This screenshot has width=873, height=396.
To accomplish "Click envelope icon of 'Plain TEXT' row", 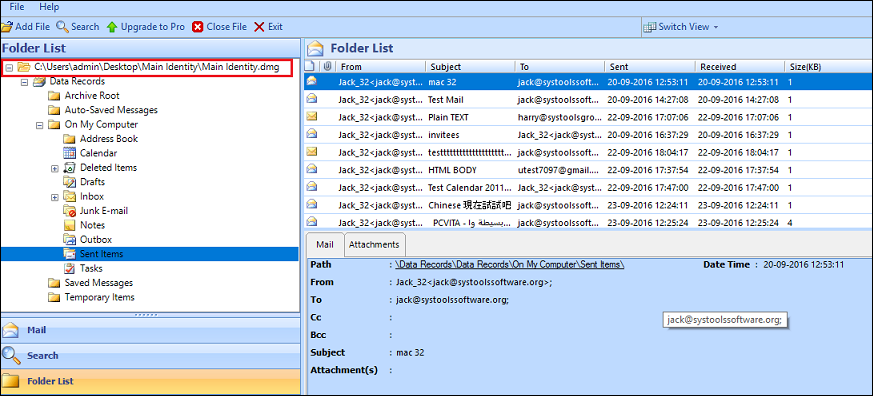I will click(312, 116).
